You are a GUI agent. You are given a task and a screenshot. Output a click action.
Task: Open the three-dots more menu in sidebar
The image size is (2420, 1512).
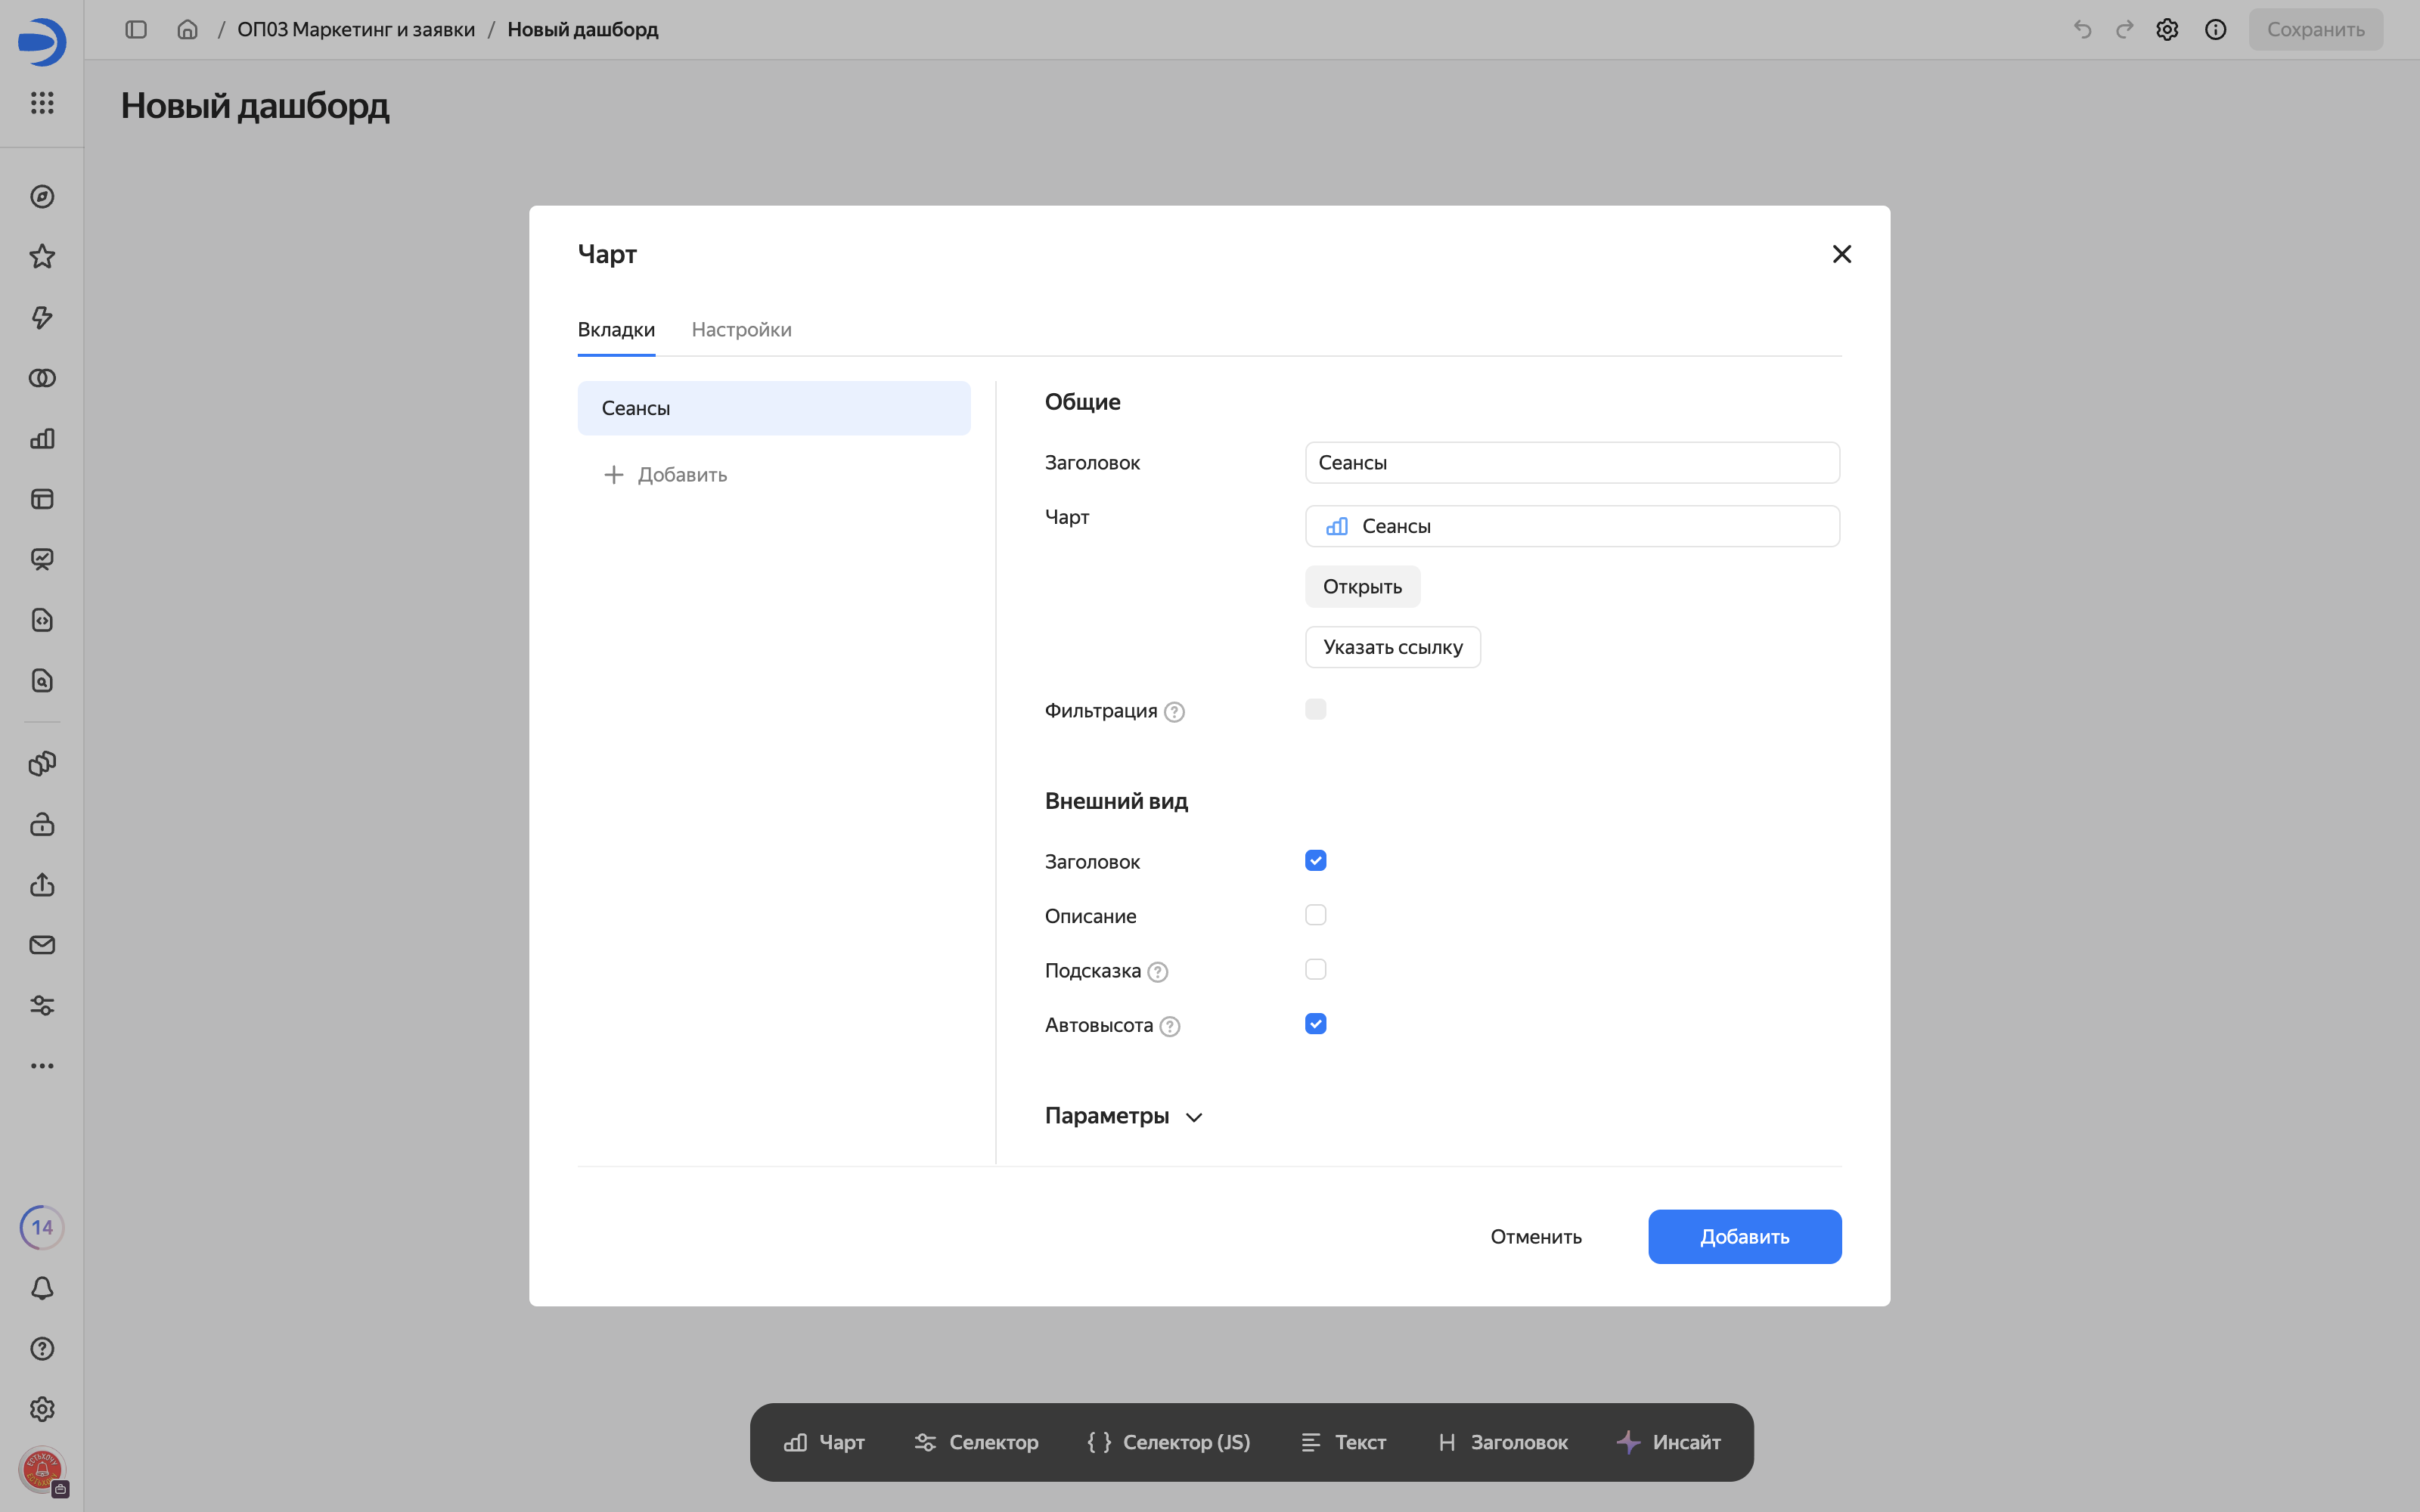click(42, 1066)
